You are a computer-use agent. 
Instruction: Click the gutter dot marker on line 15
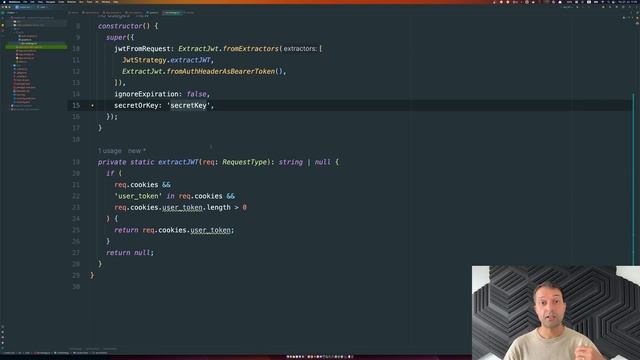(92, 105)
